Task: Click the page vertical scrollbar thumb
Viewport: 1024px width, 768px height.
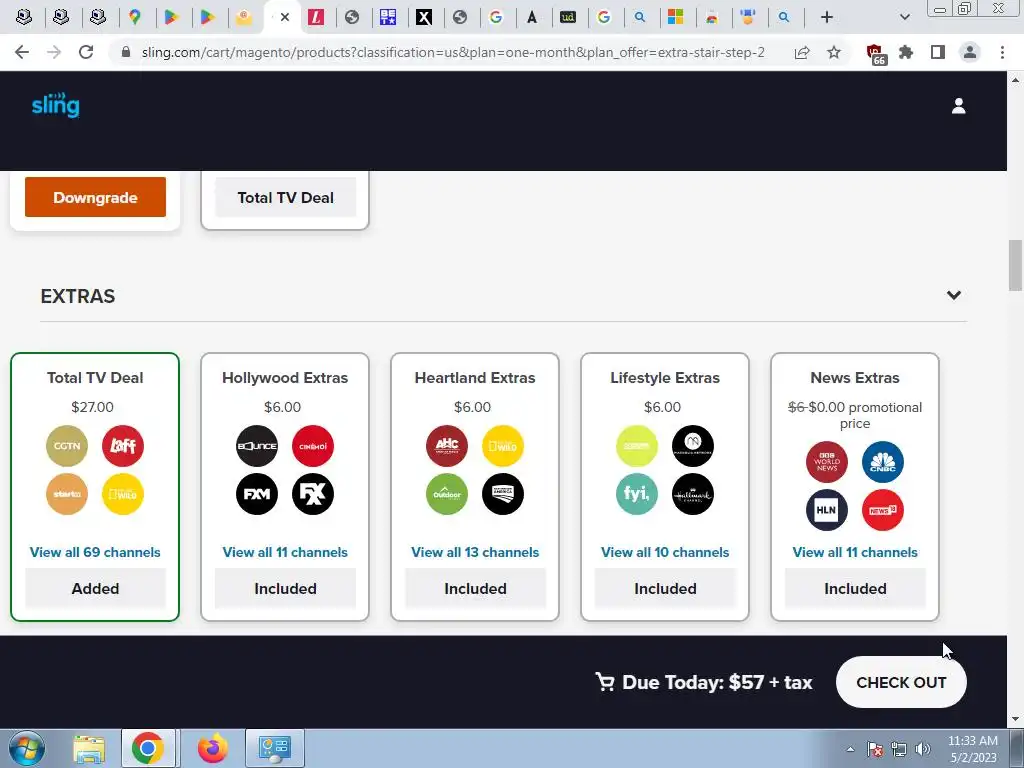Action: tap(1016, 265)
